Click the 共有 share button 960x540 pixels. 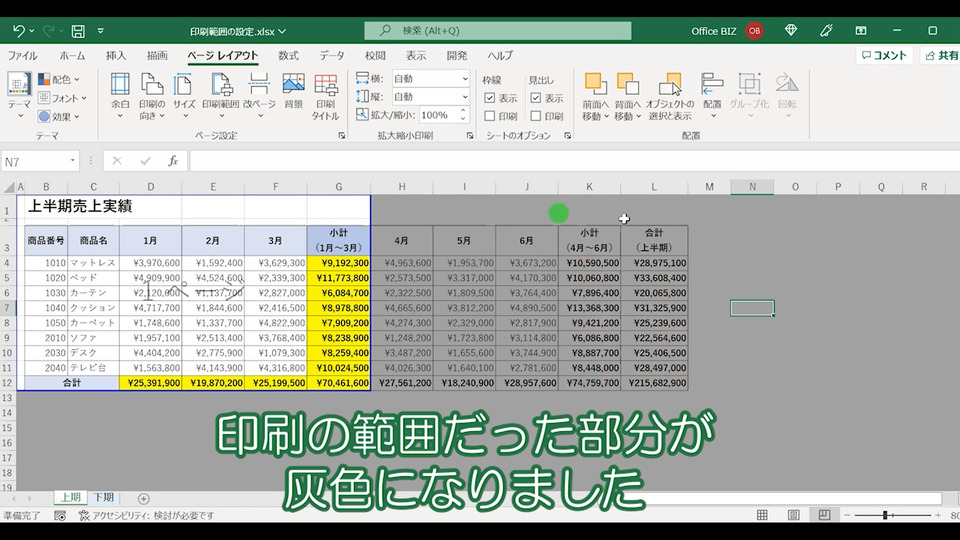[942, 55]
